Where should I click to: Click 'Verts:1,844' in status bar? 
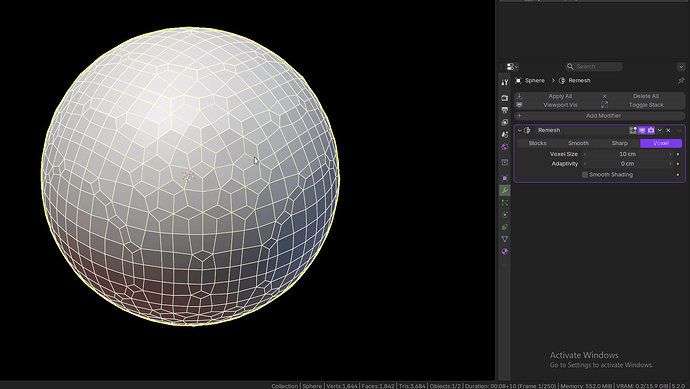coord(341,386)
